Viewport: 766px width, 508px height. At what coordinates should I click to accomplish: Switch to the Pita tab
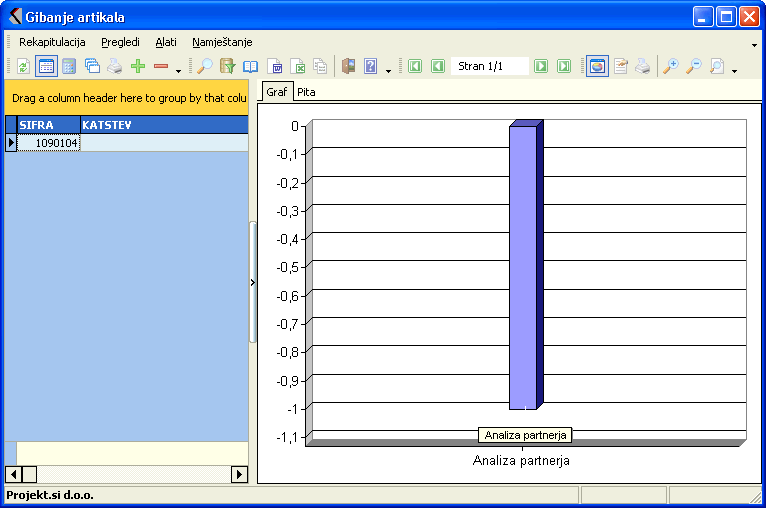pyautogui.click(x=306, y=91)
